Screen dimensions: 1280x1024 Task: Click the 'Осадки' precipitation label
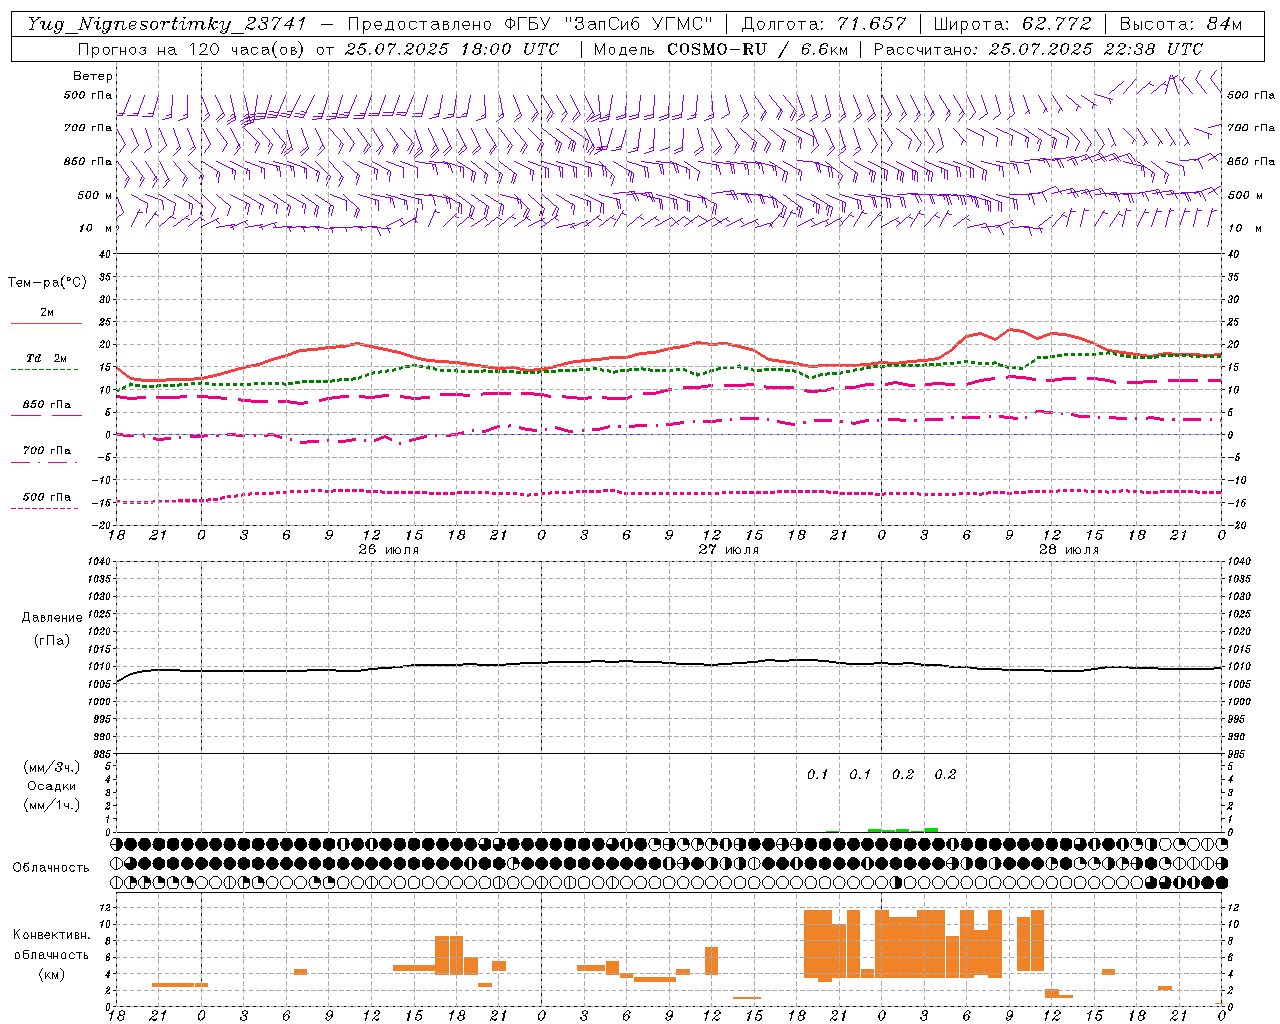tap(51, 786)
